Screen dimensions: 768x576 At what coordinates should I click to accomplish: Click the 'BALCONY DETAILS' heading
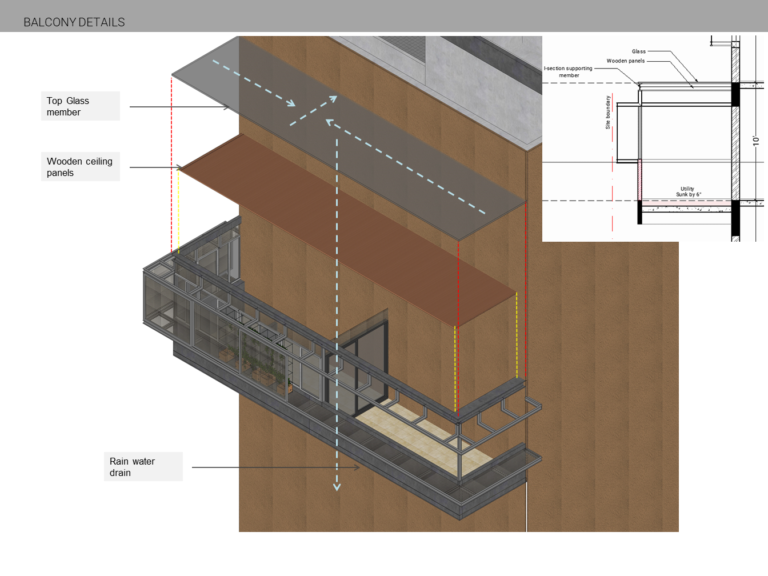point(74,22)
